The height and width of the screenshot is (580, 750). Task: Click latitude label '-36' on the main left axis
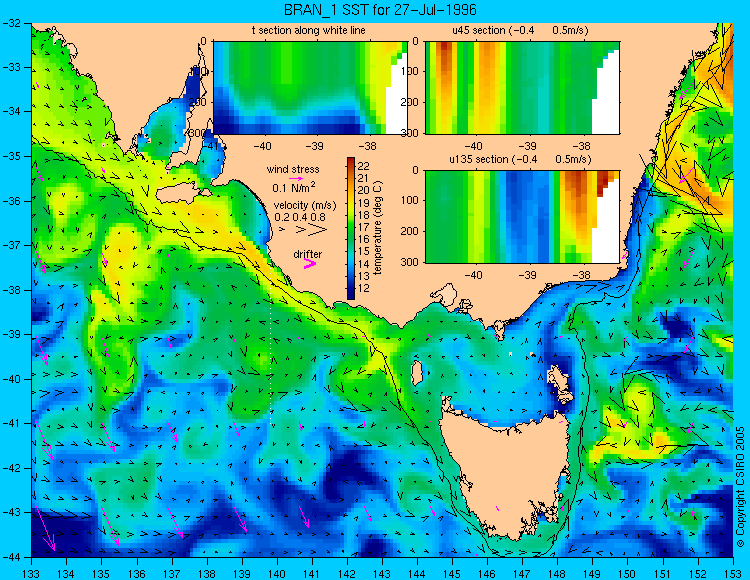point(11,201)
